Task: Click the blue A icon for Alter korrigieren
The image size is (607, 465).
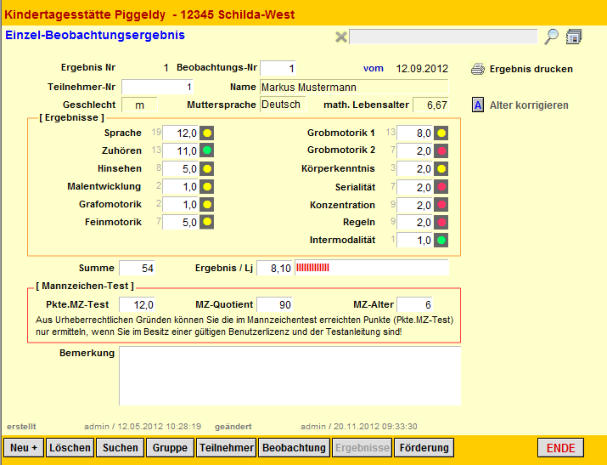Action: (x=478, y=105)
